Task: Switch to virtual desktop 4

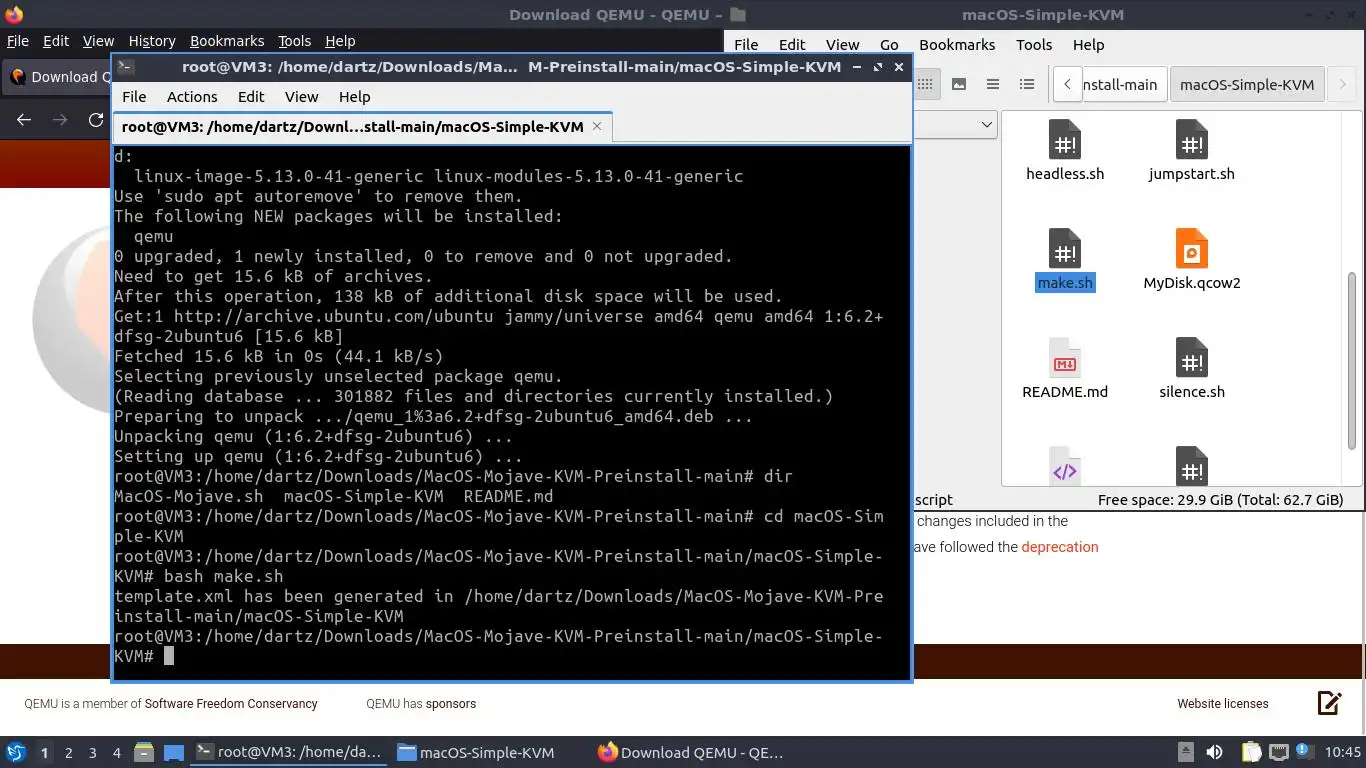Action: 116,753
